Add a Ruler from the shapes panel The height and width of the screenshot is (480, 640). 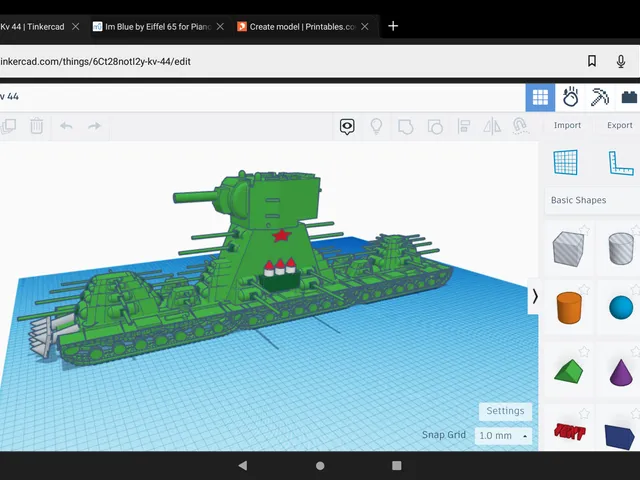[x=621, y=163]
